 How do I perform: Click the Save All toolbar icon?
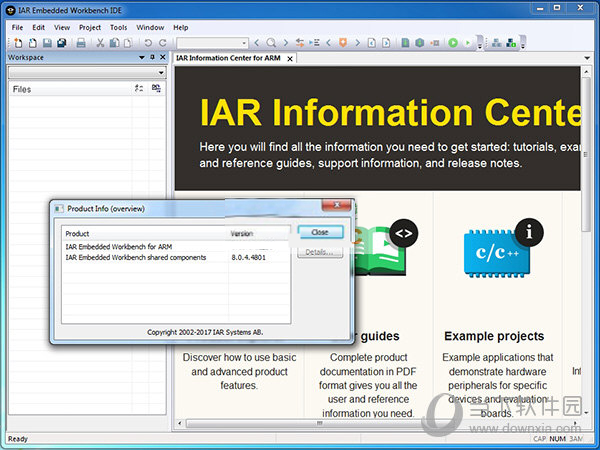(62, 43)
